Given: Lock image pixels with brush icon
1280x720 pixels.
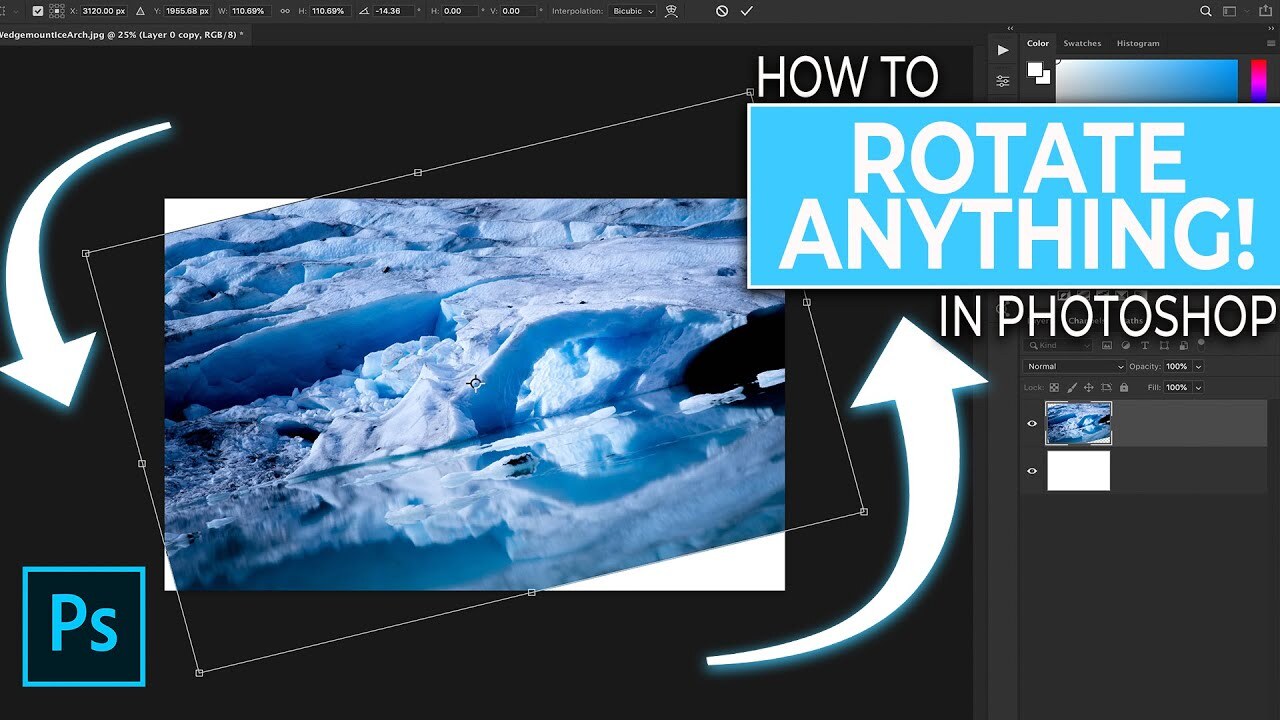Looking at the screenshot, I should 1072,387.
